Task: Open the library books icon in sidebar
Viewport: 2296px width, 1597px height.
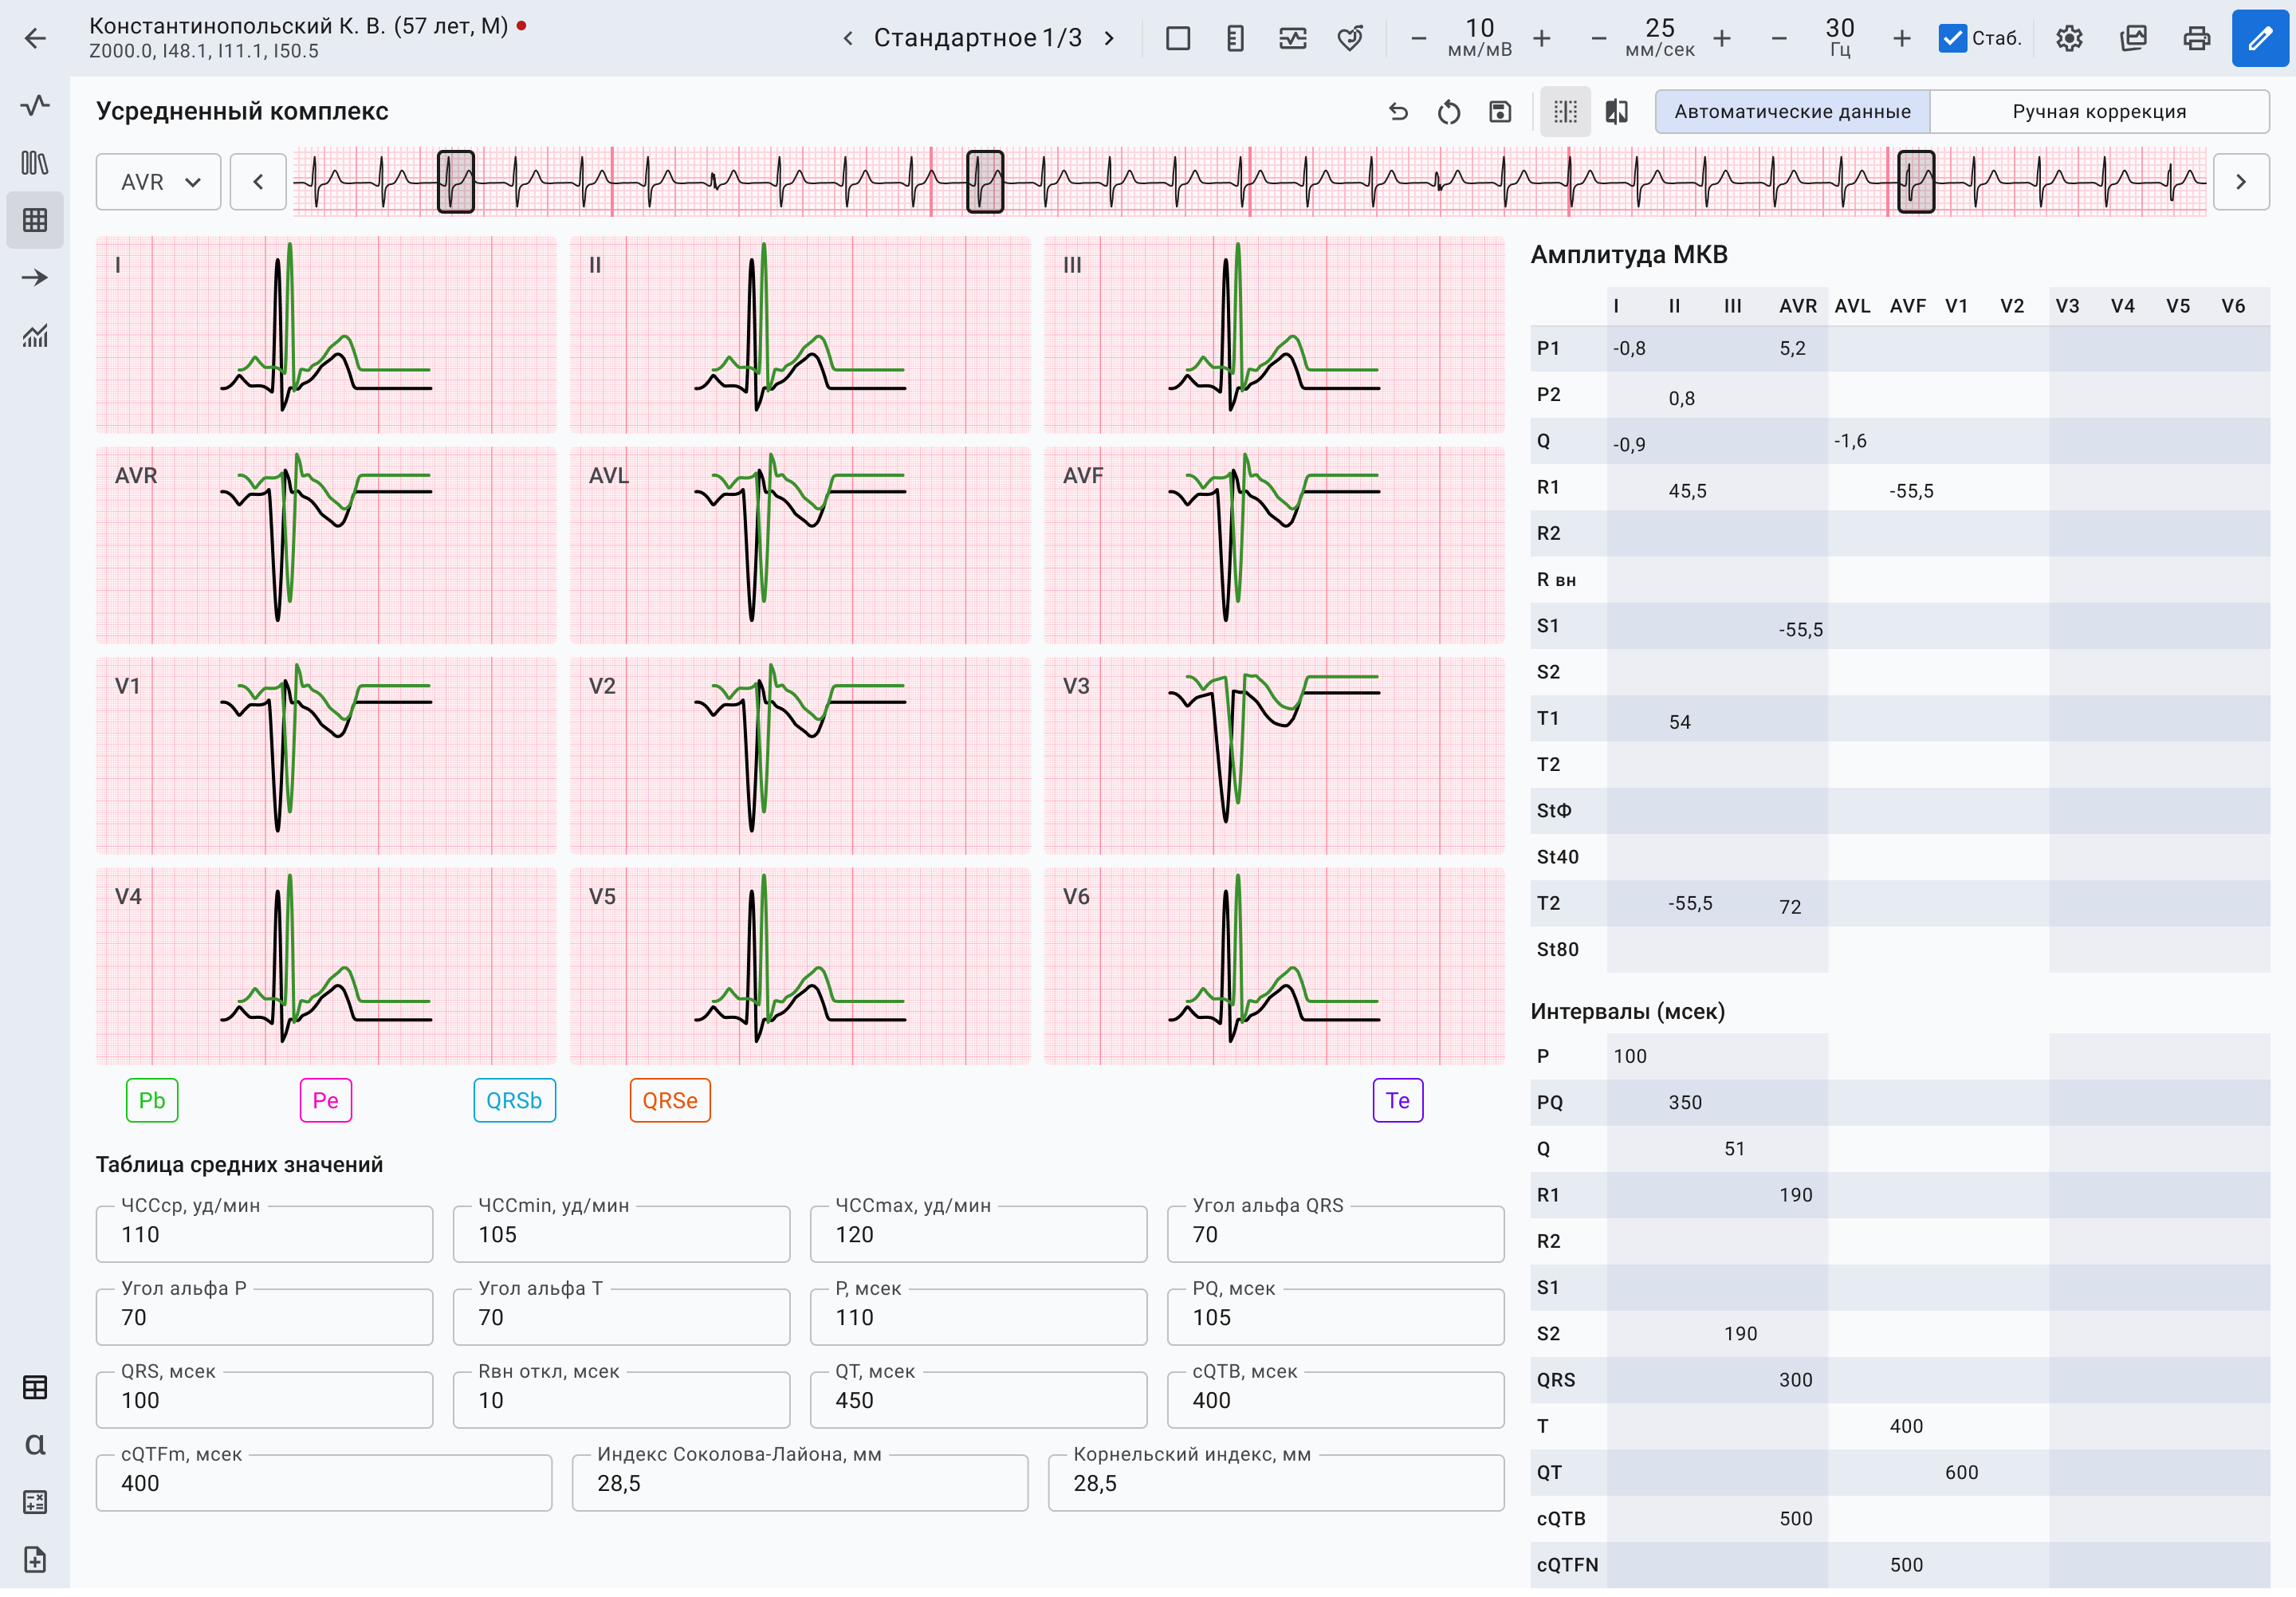Action: tap(35, 162)
